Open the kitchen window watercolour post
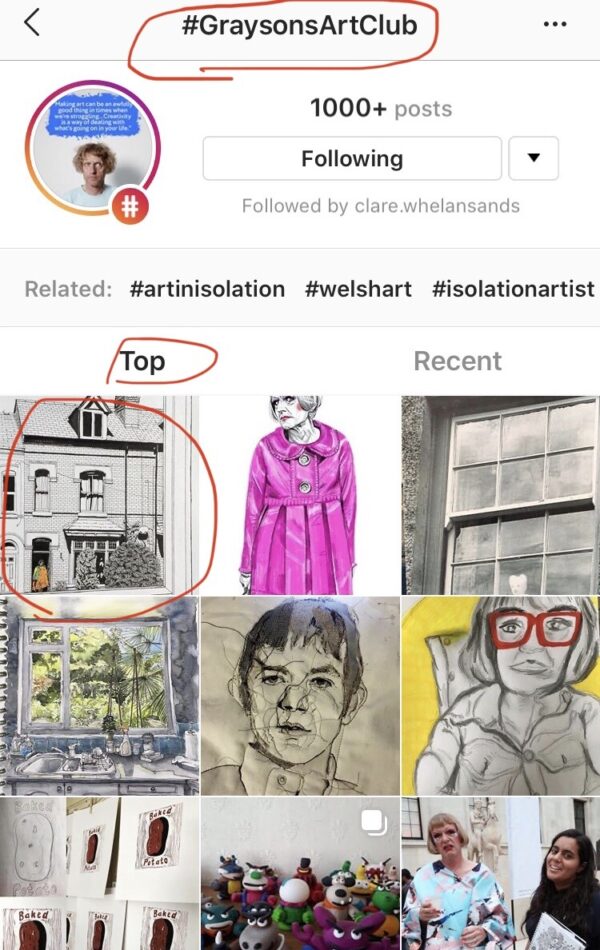This screenshot has height=950, width=600. (x=99, y=696)
